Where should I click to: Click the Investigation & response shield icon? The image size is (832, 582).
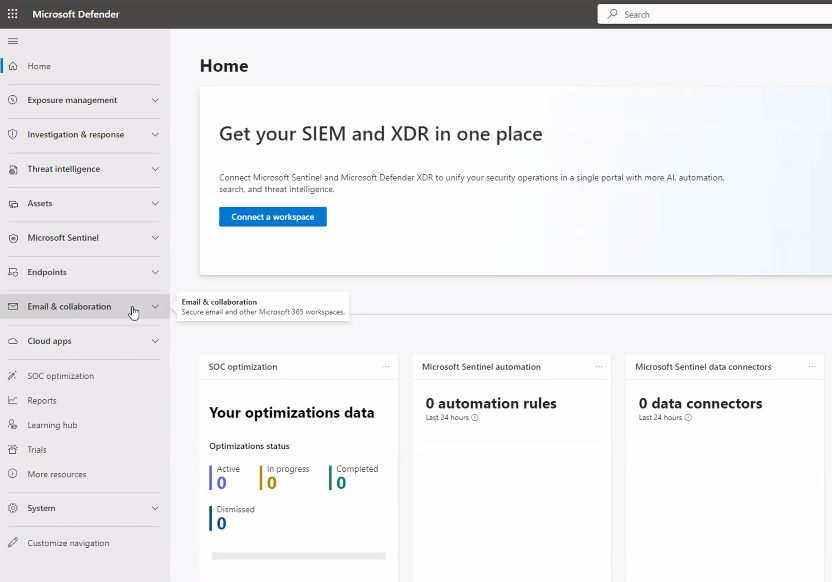12,134
